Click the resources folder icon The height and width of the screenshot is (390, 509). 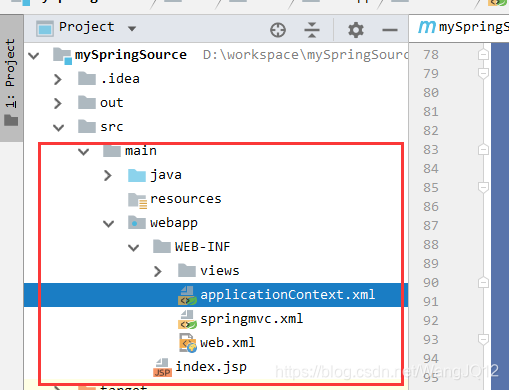(137, 200)
